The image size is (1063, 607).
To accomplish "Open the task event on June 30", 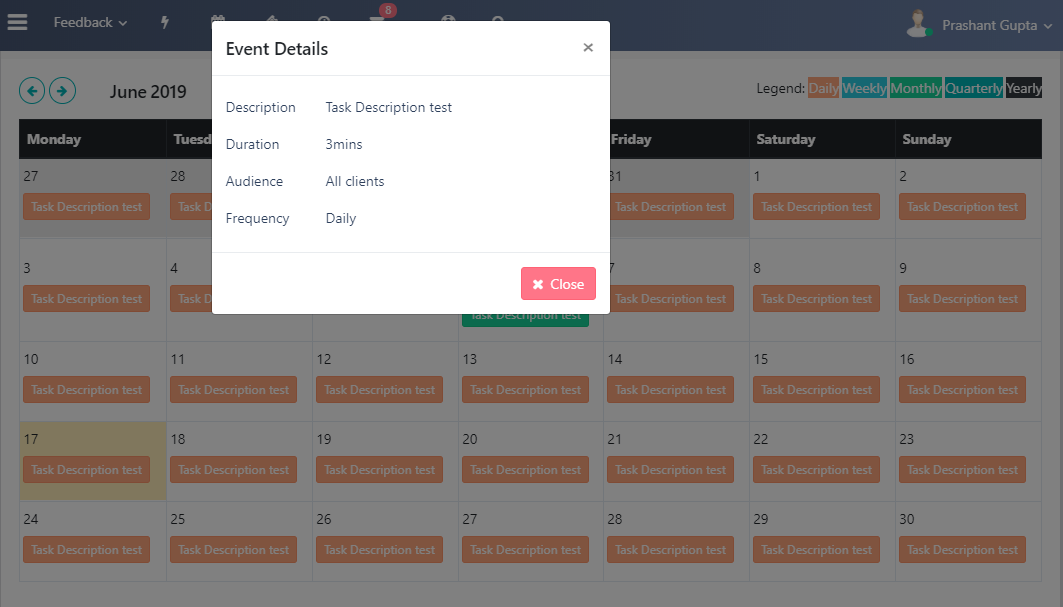I will [962, 550].
